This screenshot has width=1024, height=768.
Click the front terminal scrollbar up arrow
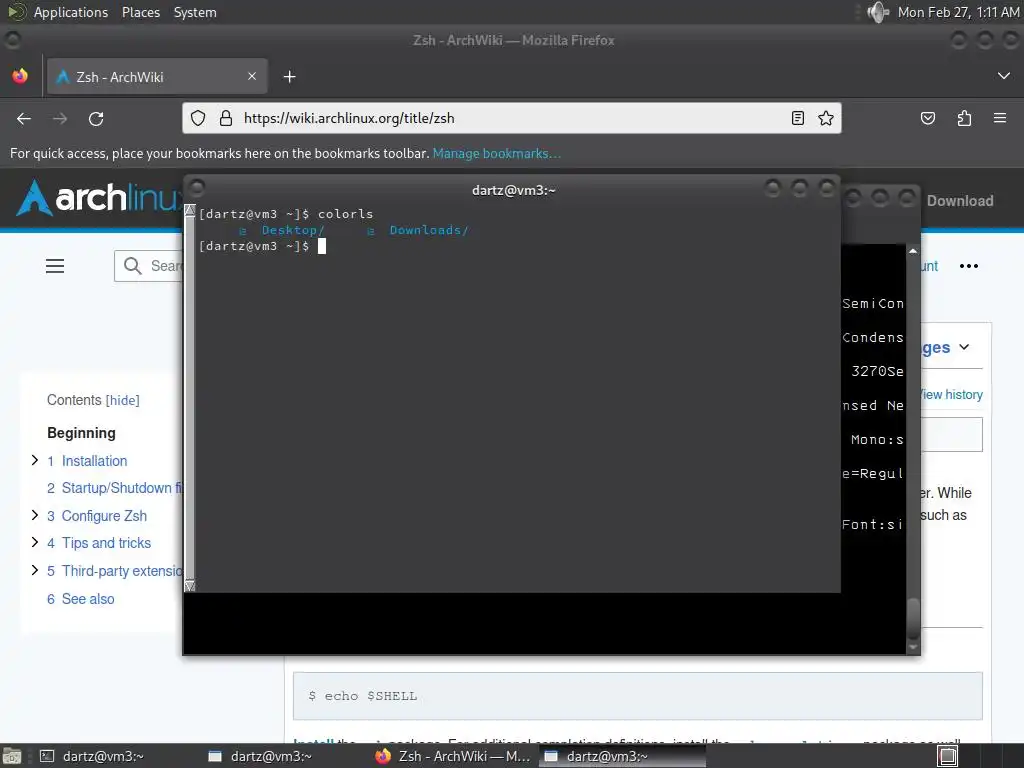click(x=189, y=210)
